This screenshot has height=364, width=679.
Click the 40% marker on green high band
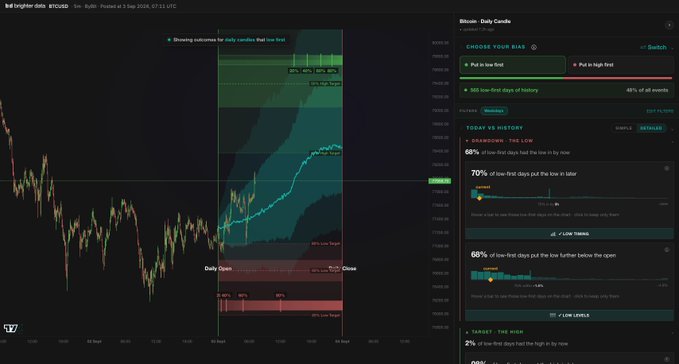point(307,71)
